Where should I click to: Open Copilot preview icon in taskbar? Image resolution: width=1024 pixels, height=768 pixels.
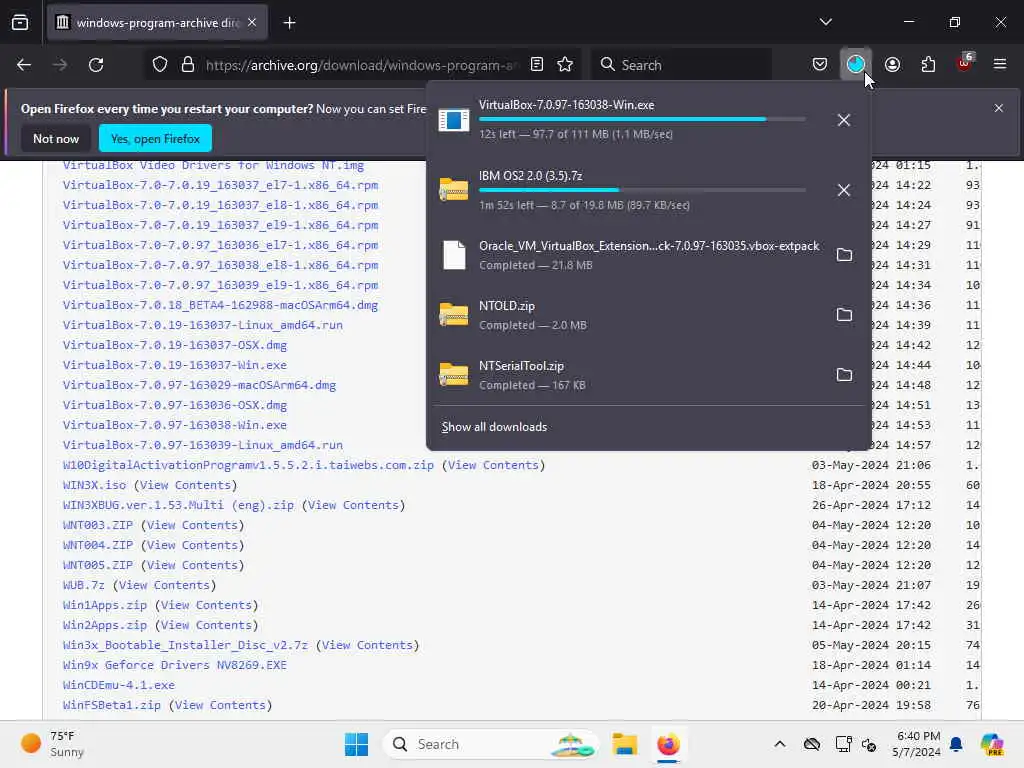click(x=992, y=744)
